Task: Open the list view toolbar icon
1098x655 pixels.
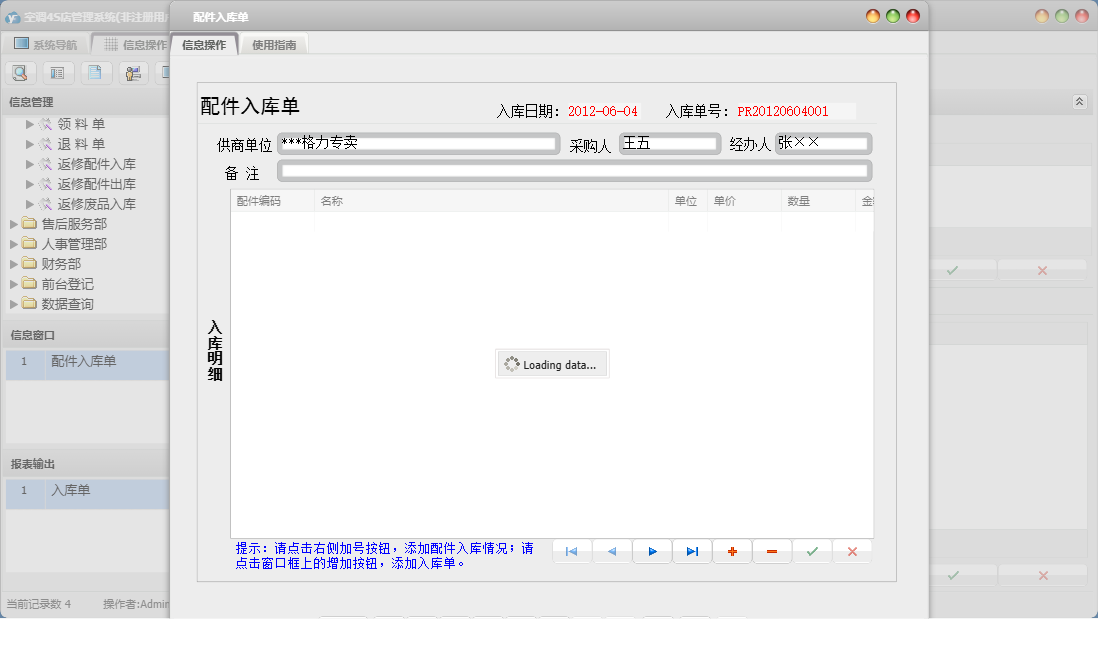Action: (x=57, y=72)
